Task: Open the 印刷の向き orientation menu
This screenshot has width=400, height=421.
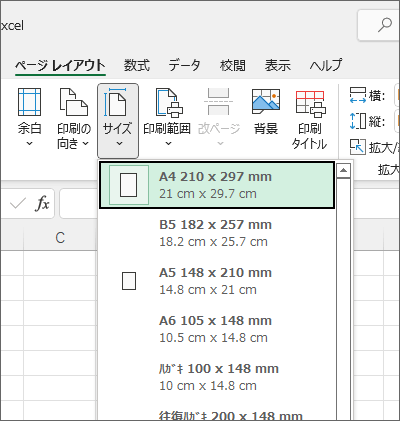Action: coord(74,118)
